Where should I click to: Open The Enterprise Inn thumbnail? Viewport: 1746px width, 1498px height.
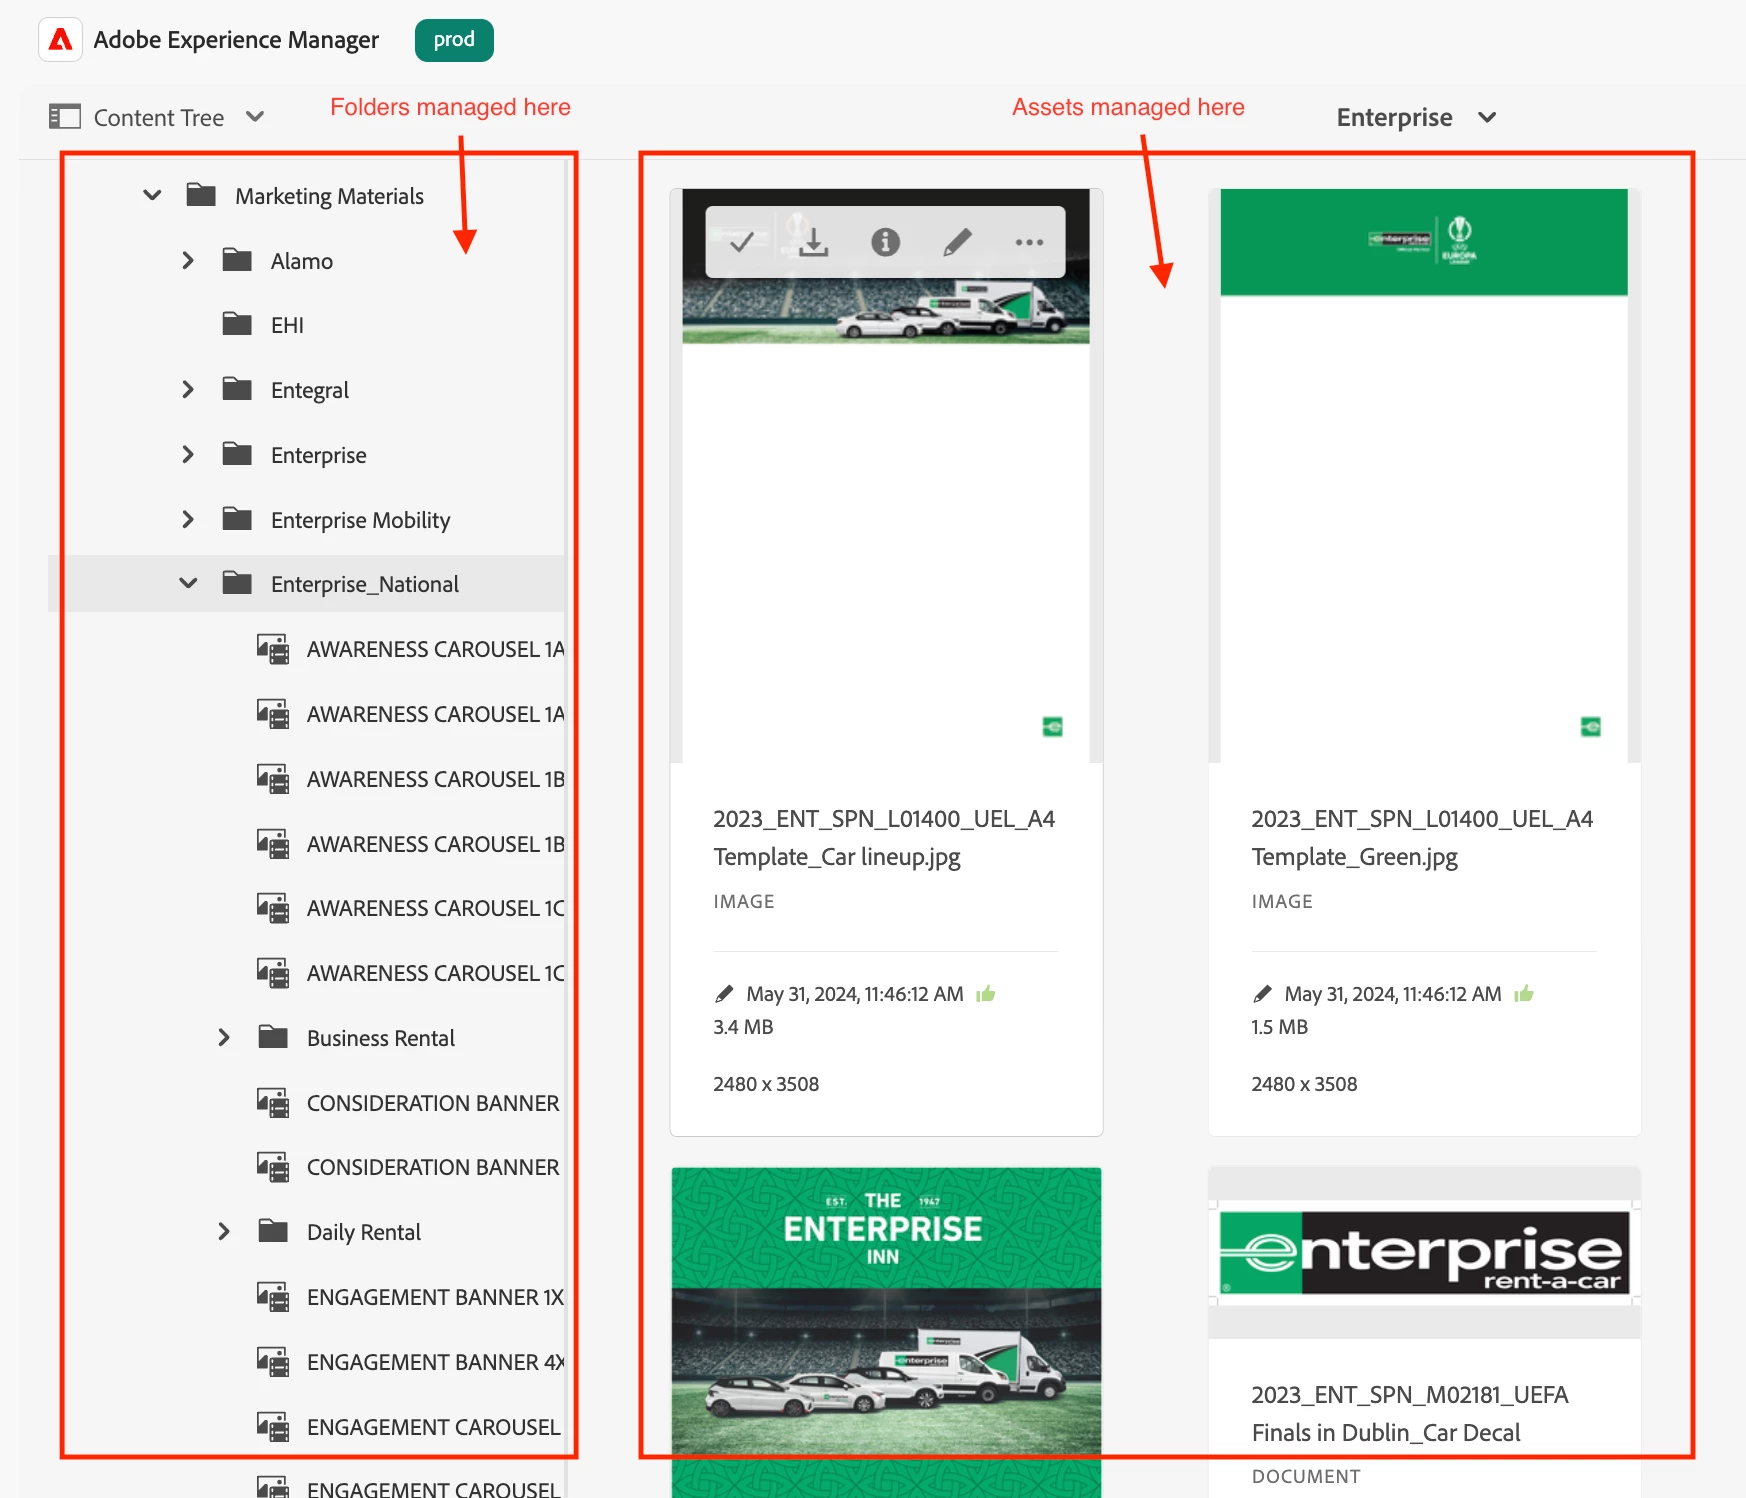886,1332
